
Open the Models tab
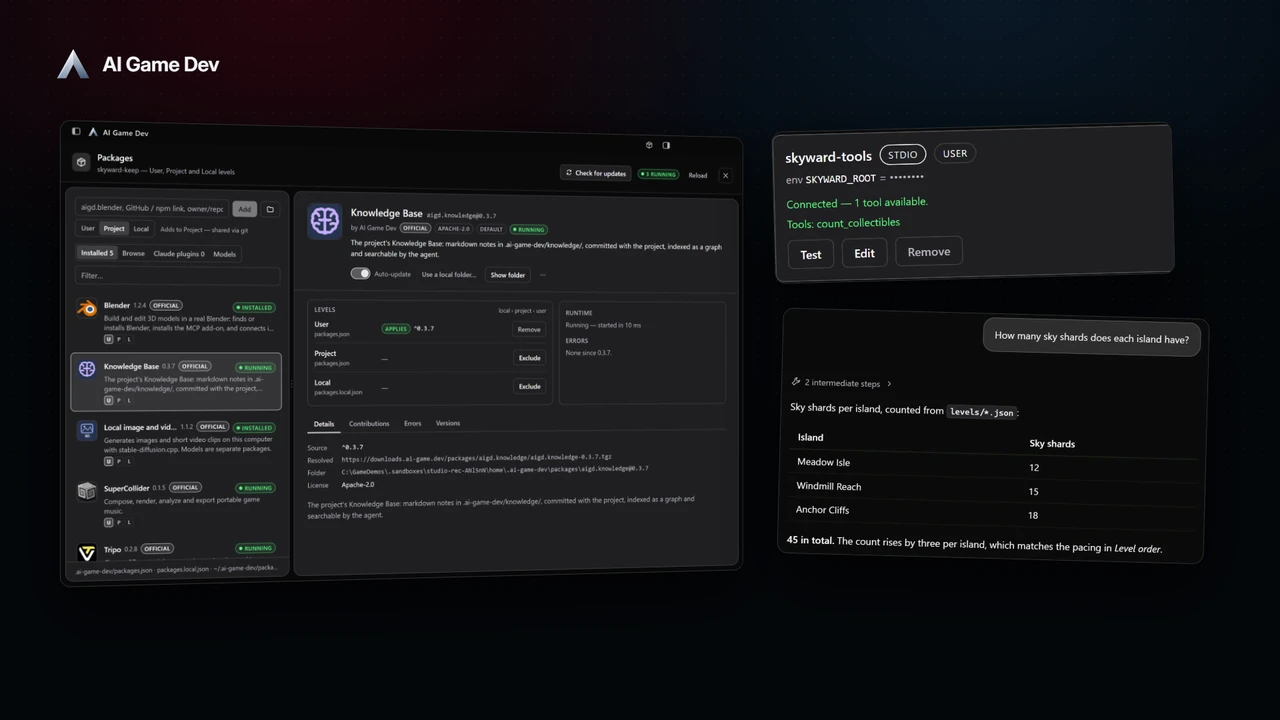[225, 254]
